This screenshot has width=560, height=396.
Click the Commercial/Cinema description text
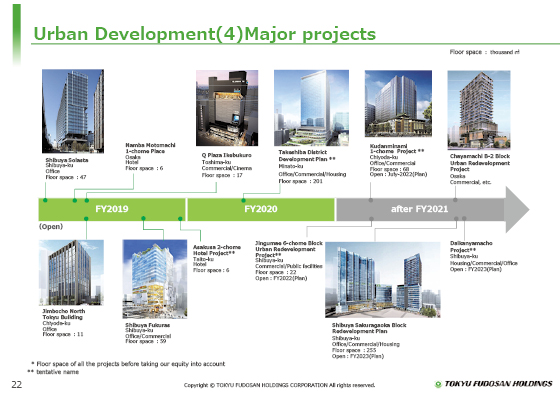coord(227,168)
